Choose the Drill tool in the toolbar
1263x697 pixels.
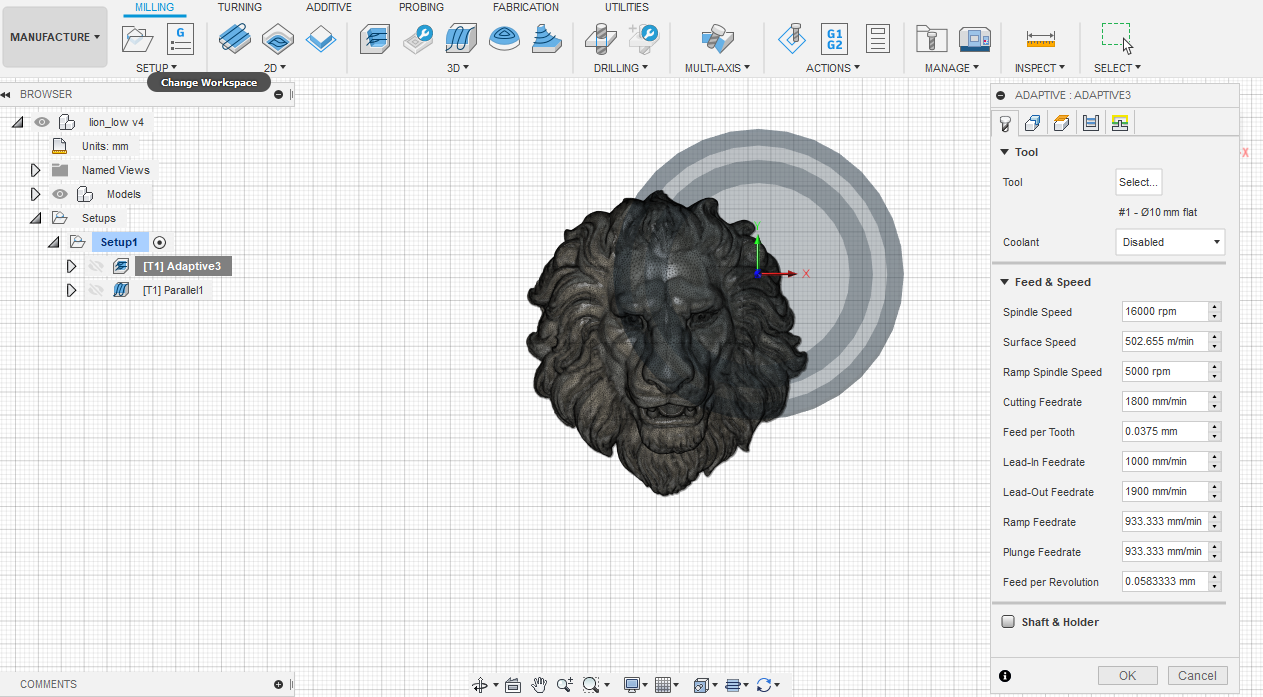tap(600, 39)
